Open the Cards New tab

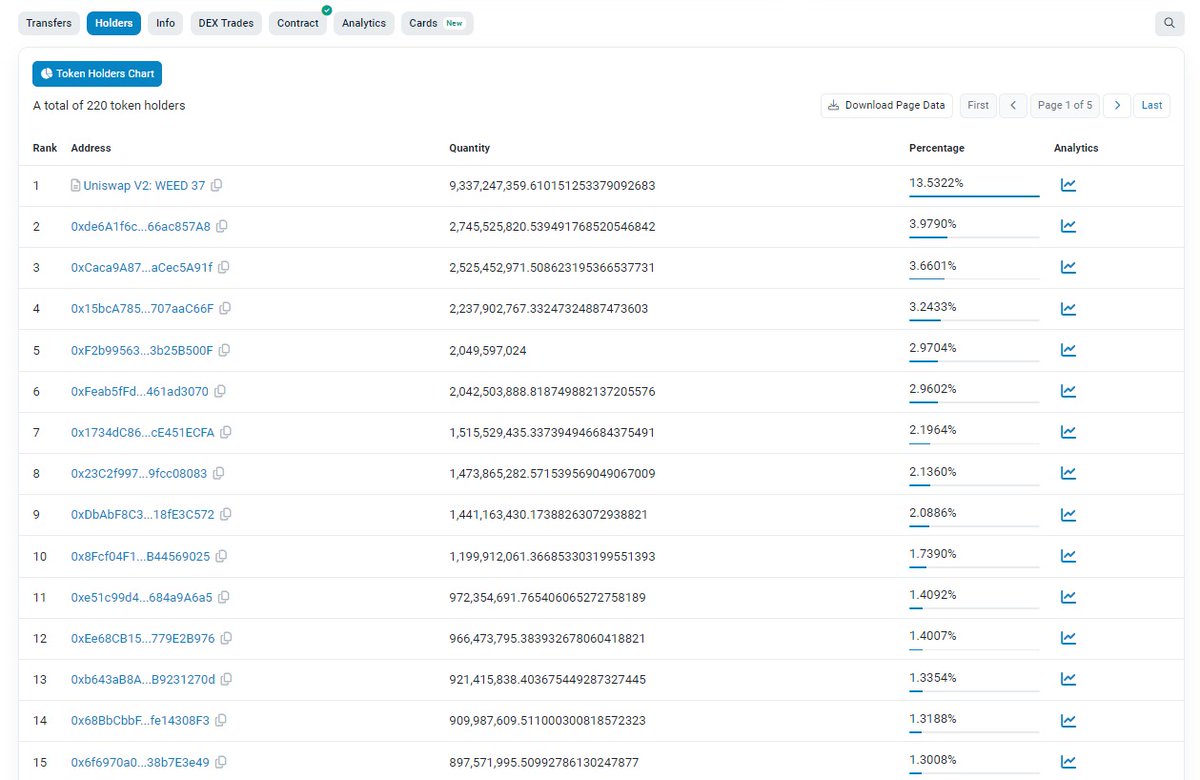point(437,23)
